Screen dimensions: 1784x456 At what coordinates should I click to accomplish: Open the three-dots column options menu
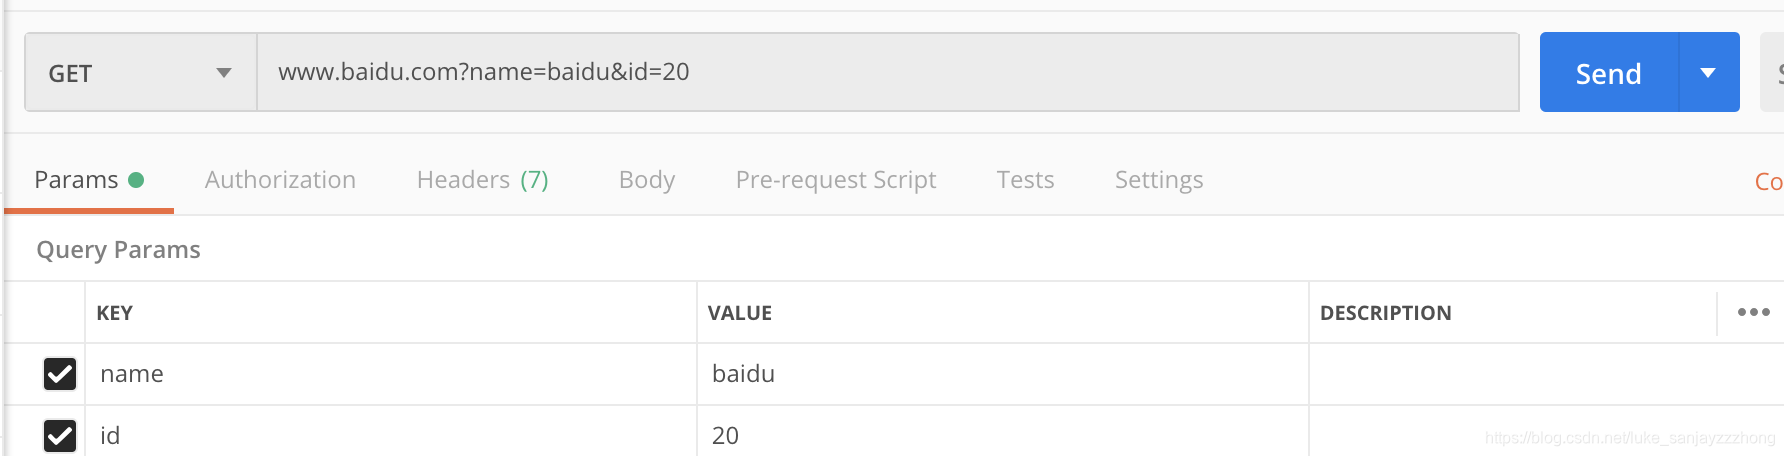[1753, 313]
